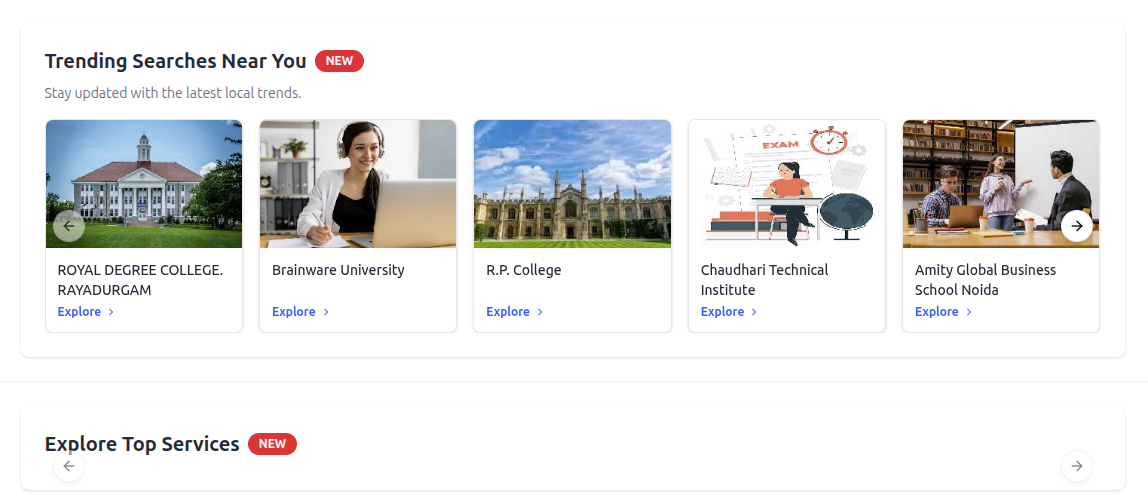Select the Chaudhari Technical Institute exam illustration
Screen dimensions: 1148x497
point(786,184)
